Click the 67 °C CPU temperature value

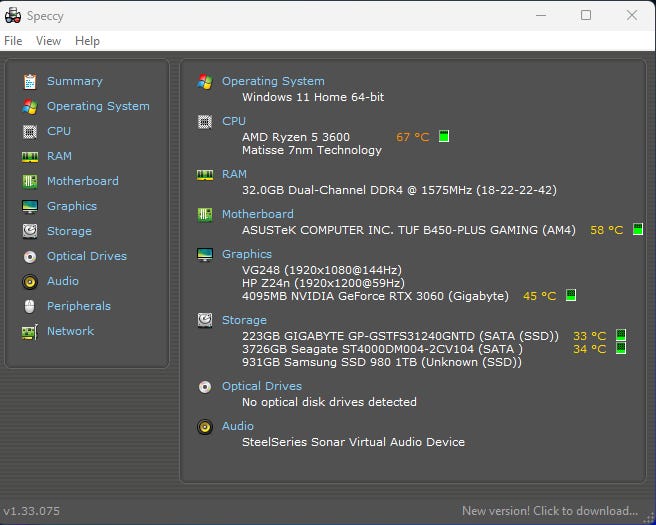[413, 137]
